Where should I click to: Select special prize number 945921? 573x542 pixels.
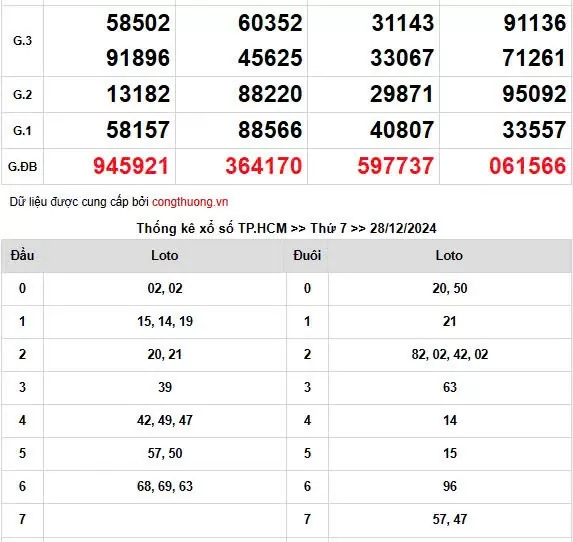tap(131, 166)
